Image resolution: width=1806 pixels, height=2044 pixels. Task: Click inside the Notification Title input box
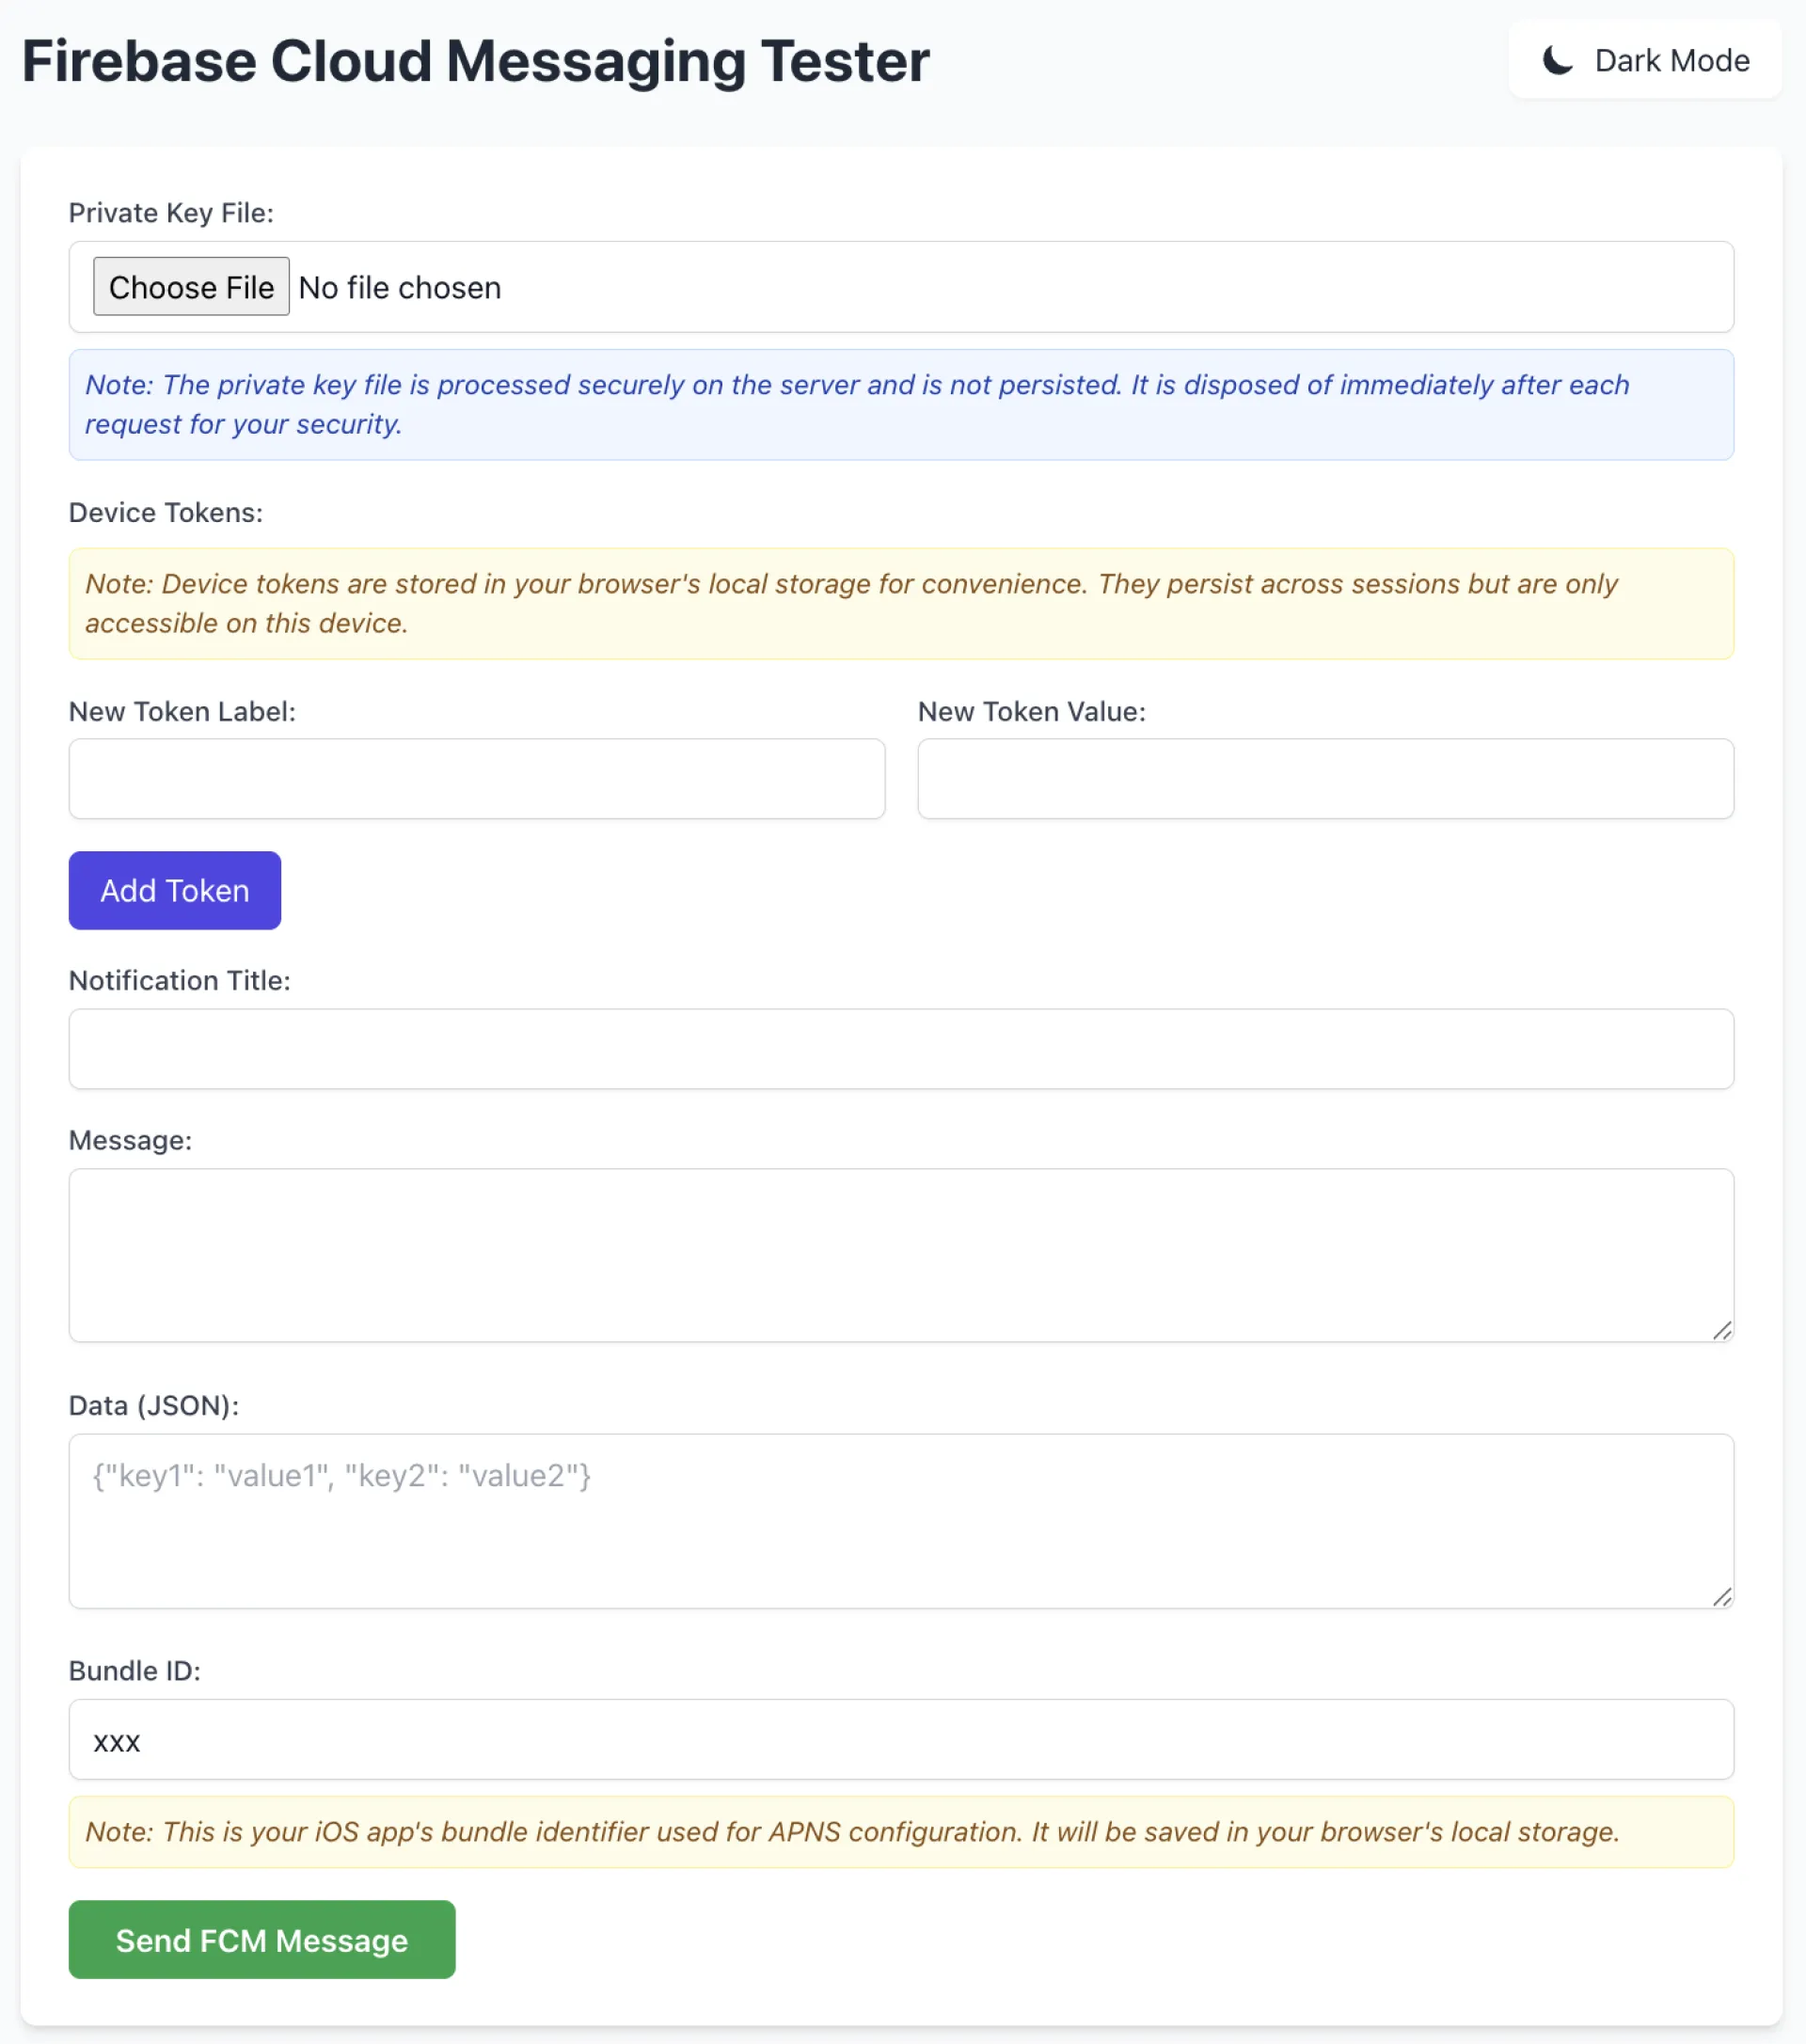pyautogui.click(x=900, y=1049)
